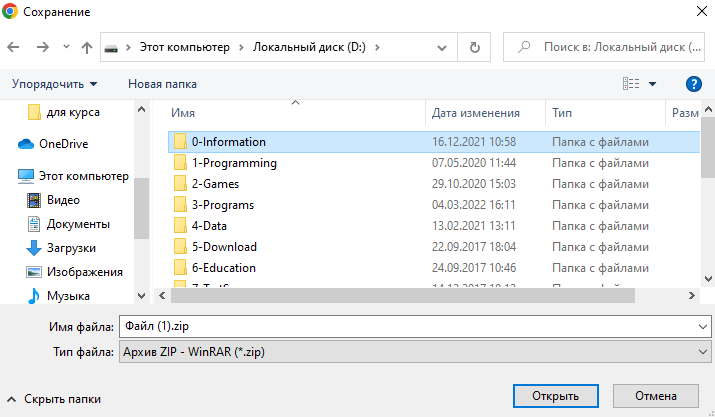This screenshot has height=417, width=715.
Task: Select OneDrive in the navigation pane
Action: coord(63,143)
